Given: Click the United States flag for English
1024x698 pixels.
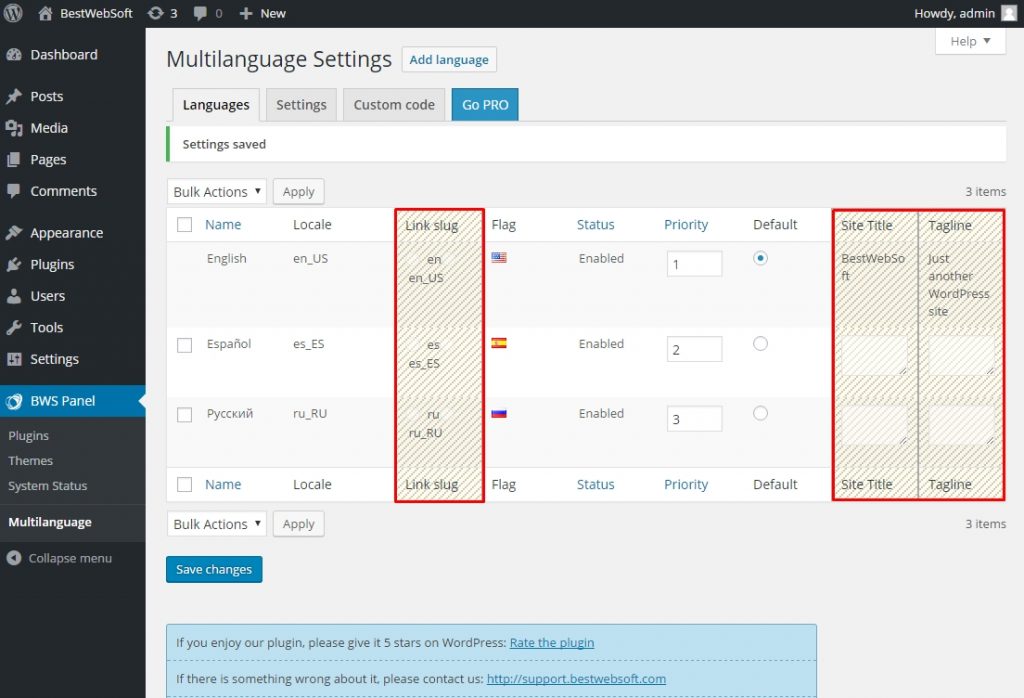Looking at the screenshot, I should [x=498, y=257].
